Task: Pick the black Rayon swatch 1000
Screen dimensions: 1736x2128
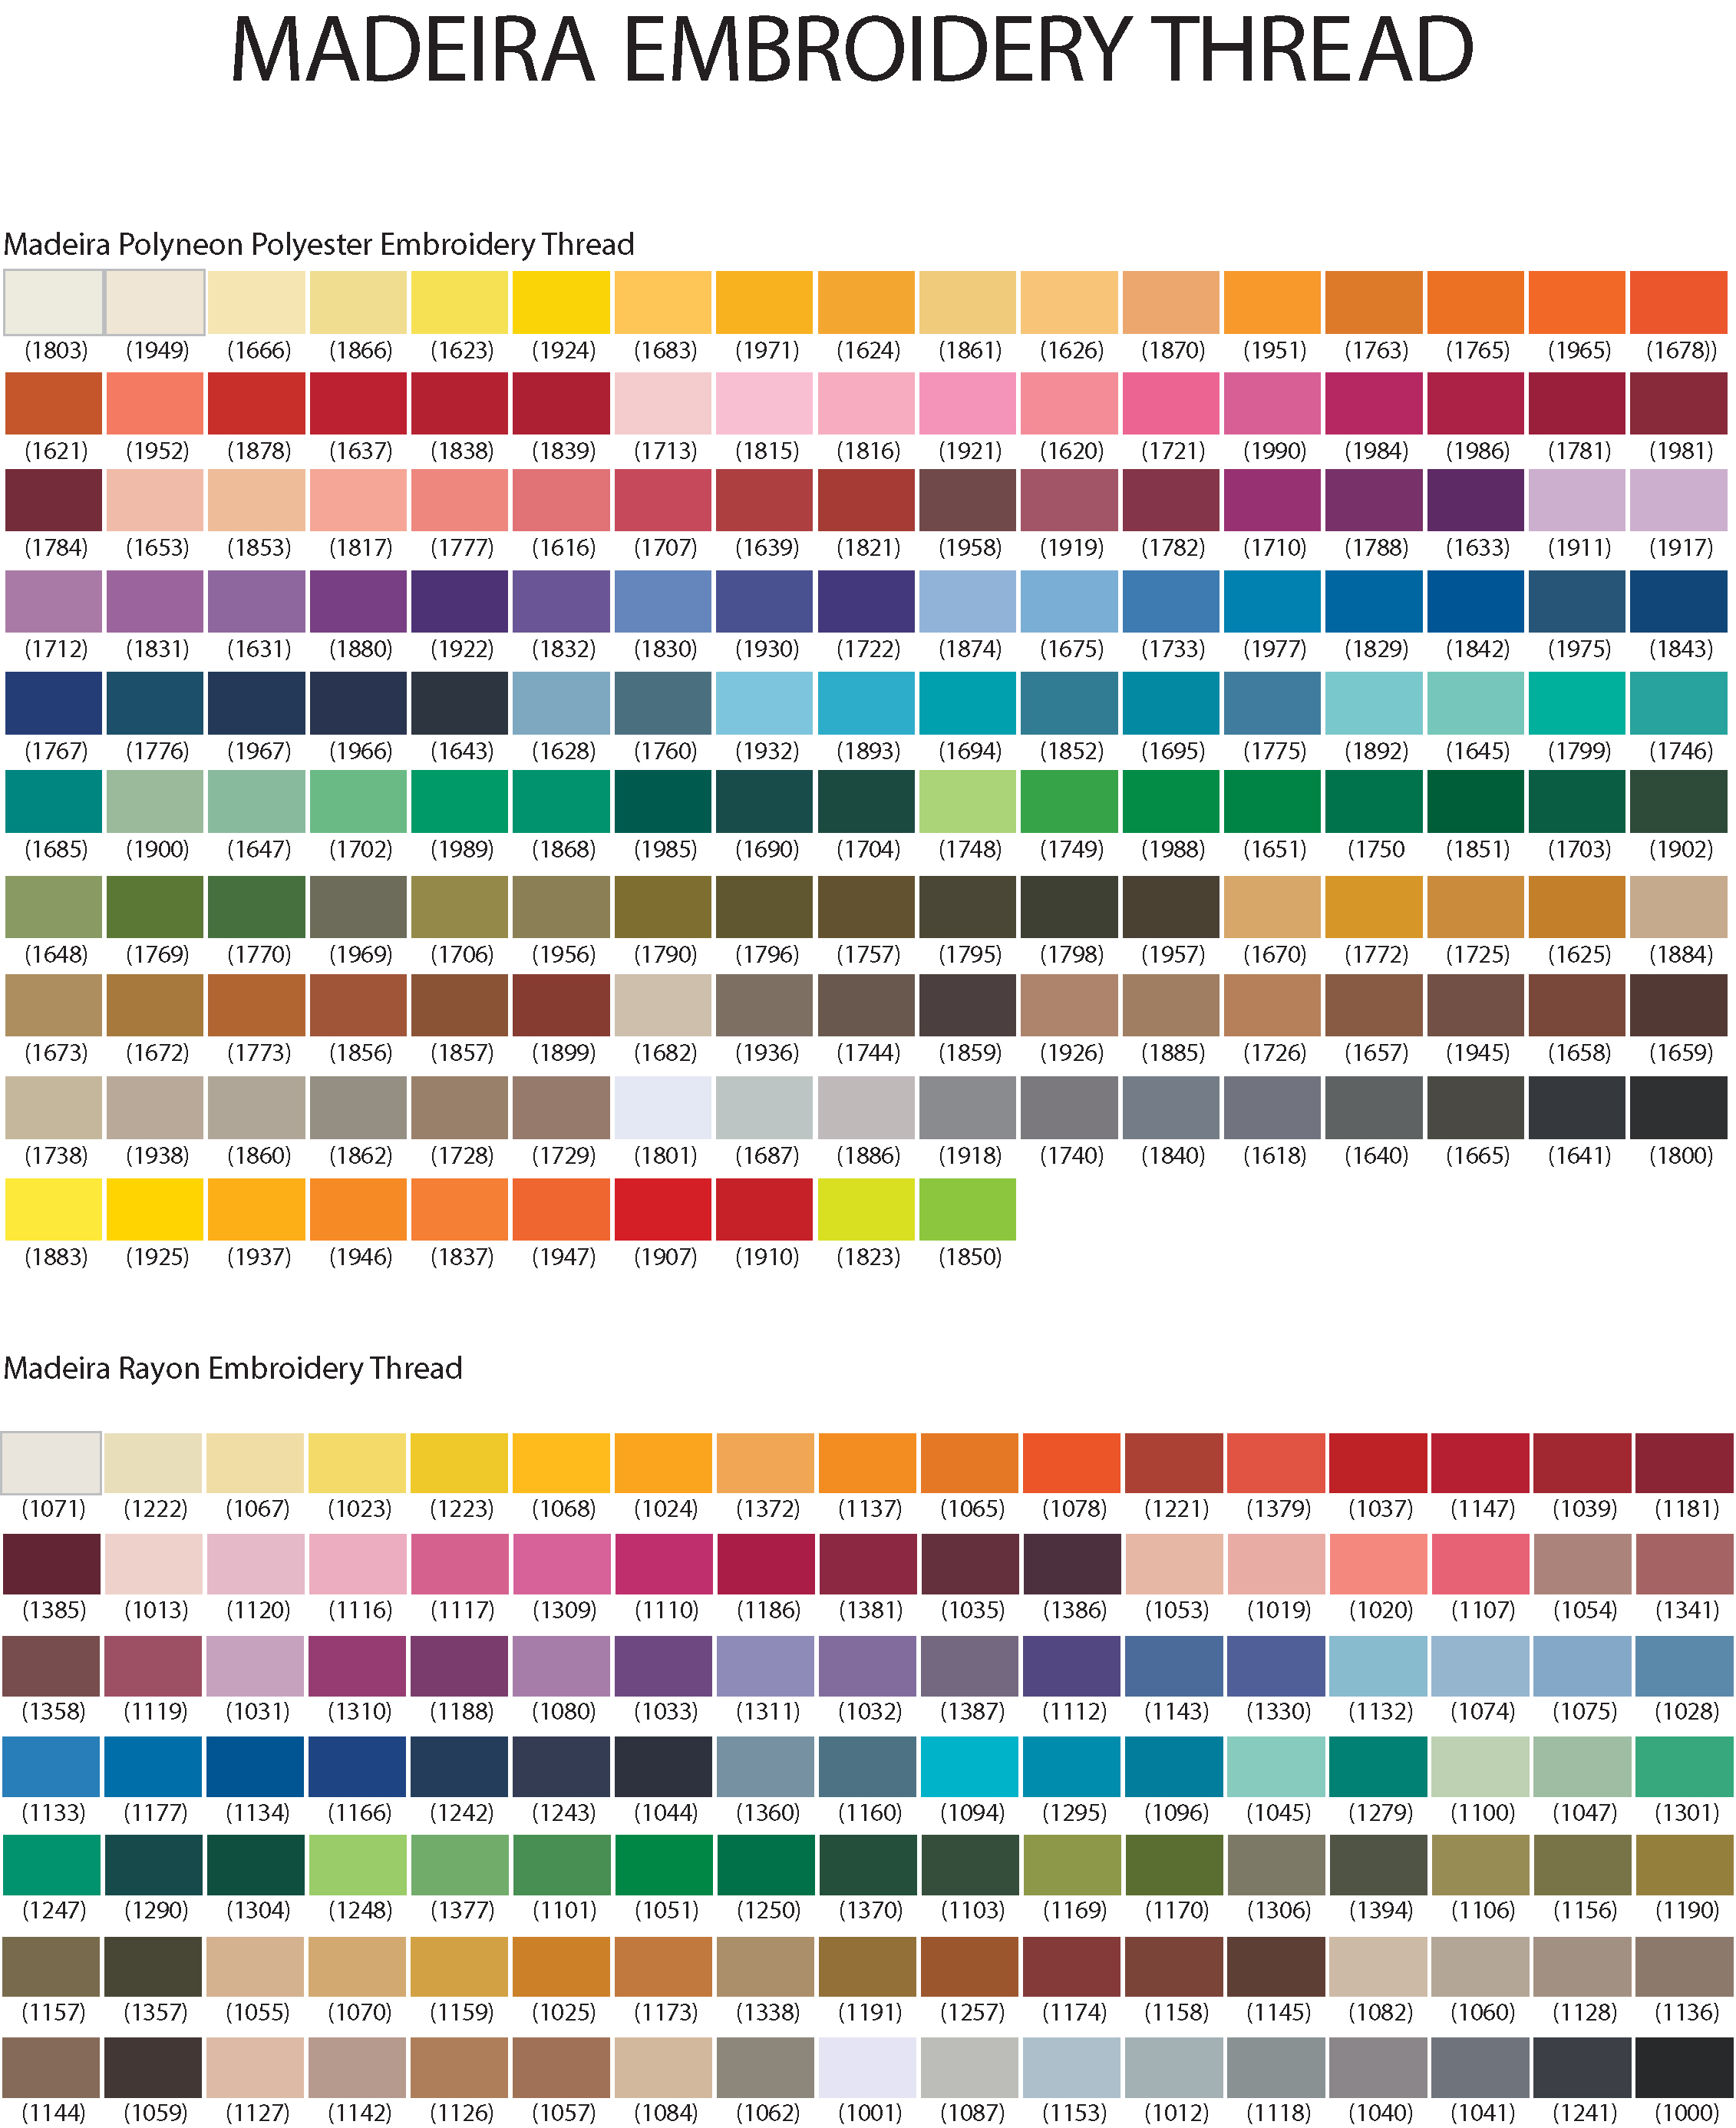Action: tap(1684, 2067)
